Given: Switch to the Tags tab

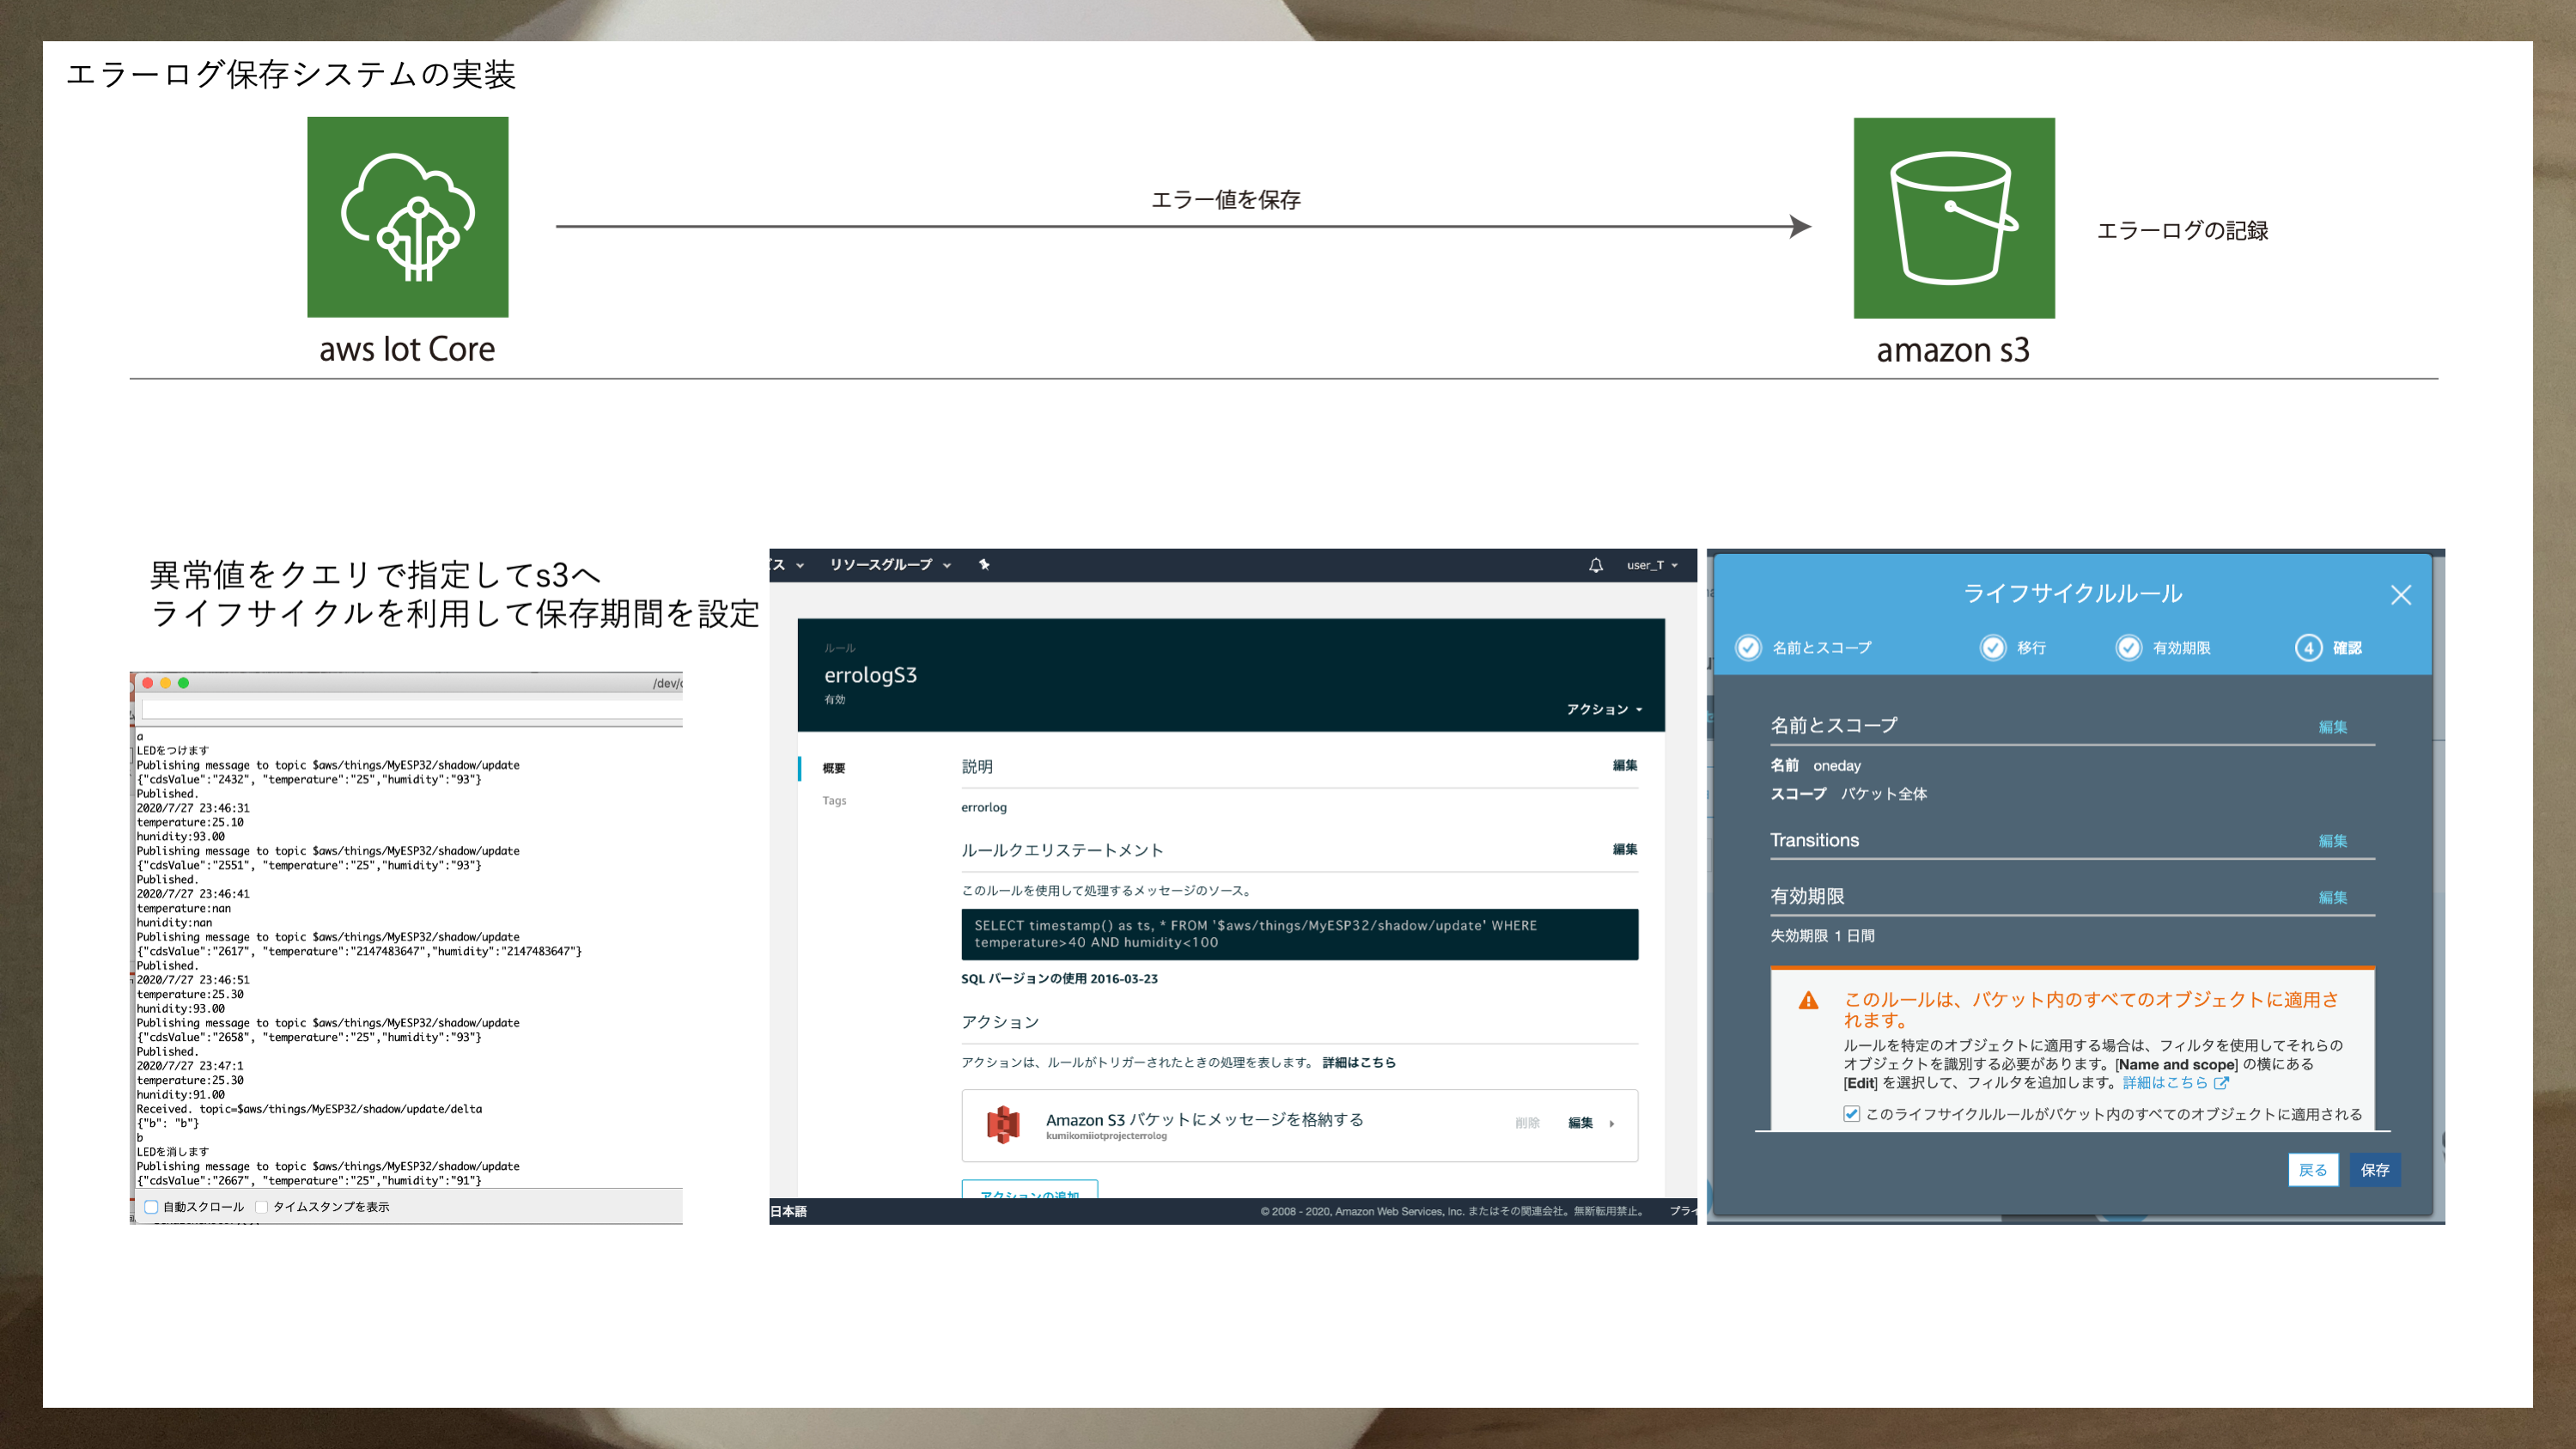Looking at the screenshot, I should click(x=834, y=800).
